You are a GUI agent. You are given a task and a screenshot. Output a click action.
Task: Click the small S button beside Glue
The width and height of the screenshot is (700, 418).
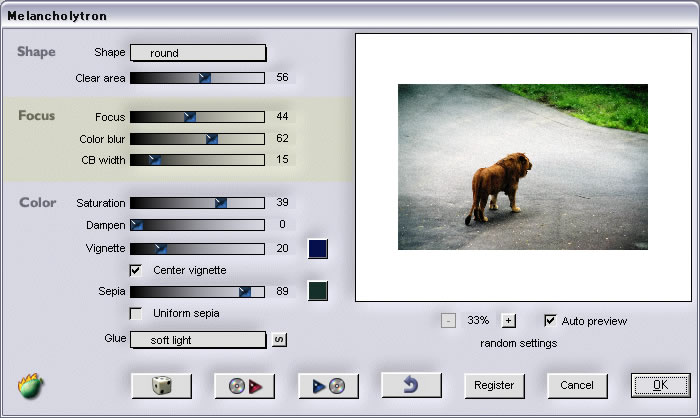279,340
